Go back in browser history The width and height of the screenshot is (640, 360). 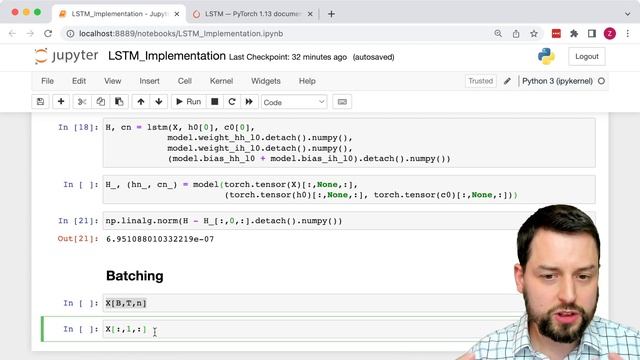(12, 33)
